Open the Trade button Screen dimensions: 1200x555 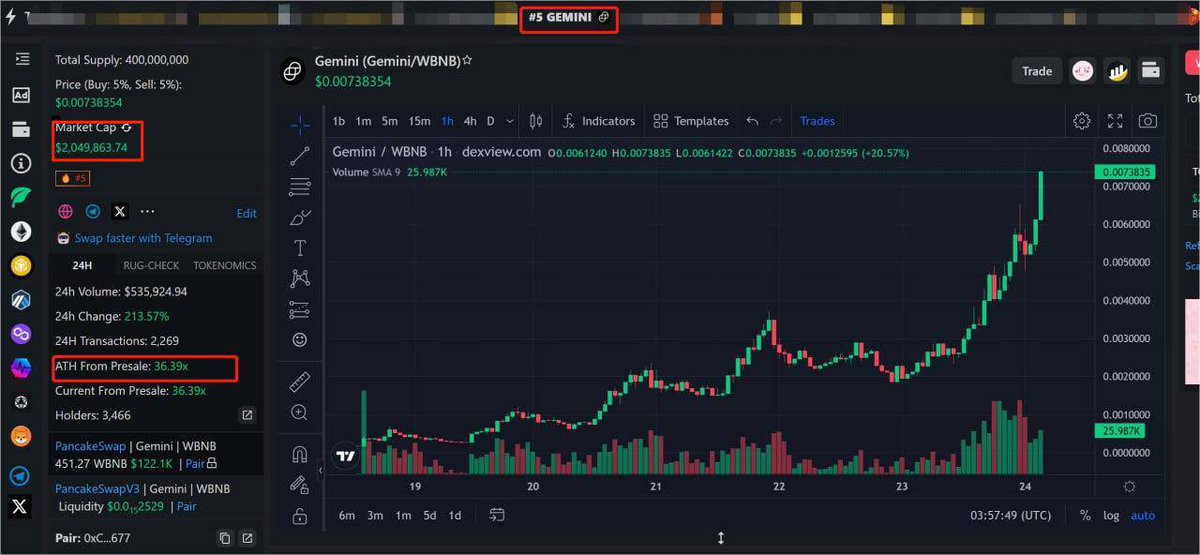click(x=1037, y=71)
